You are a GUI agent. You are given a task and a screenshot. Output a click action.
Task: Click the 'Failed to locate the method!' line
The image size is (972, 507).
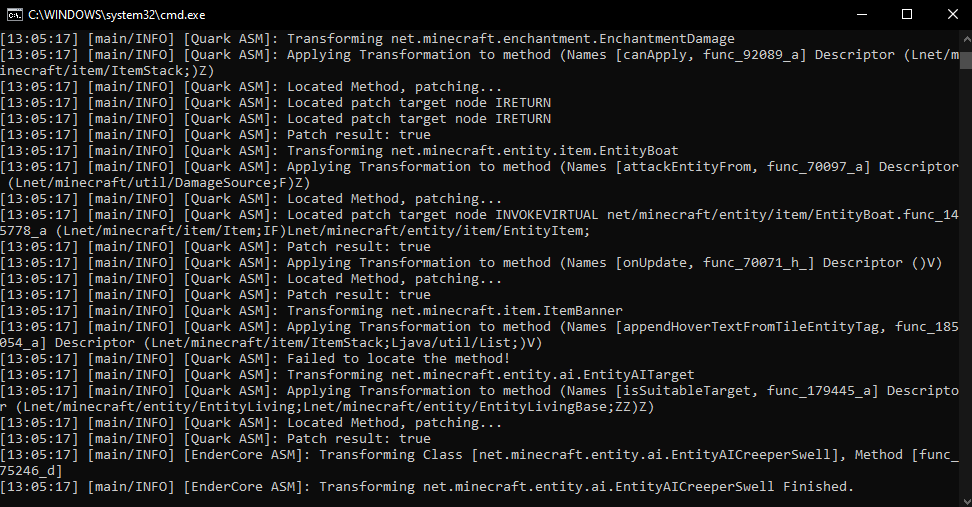tap(255, 359)
